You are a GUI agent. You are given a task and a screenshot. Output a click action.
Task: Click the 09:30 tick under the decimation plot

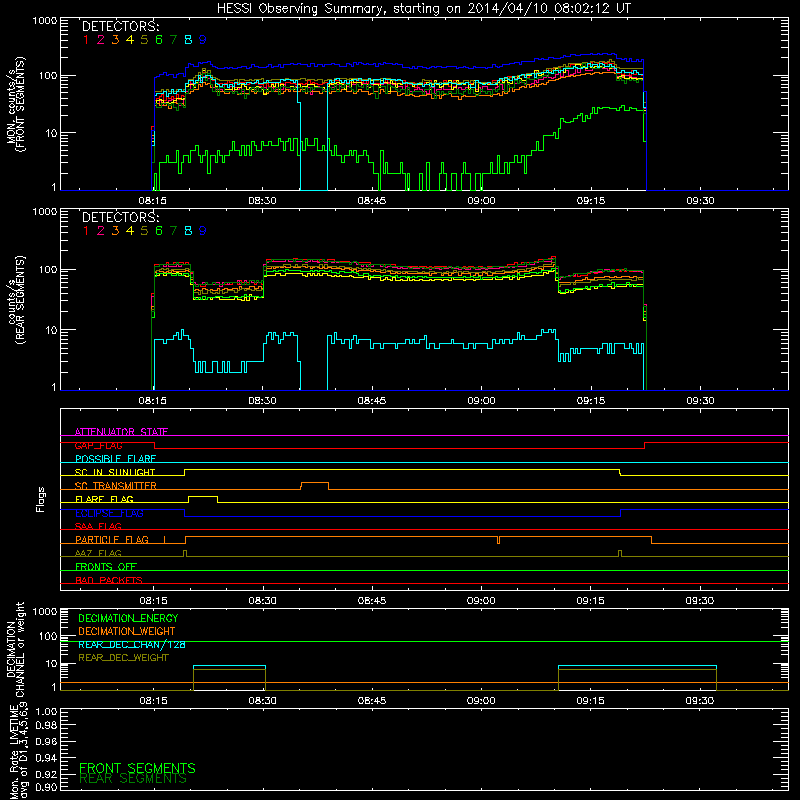click(x=699, y=701)
